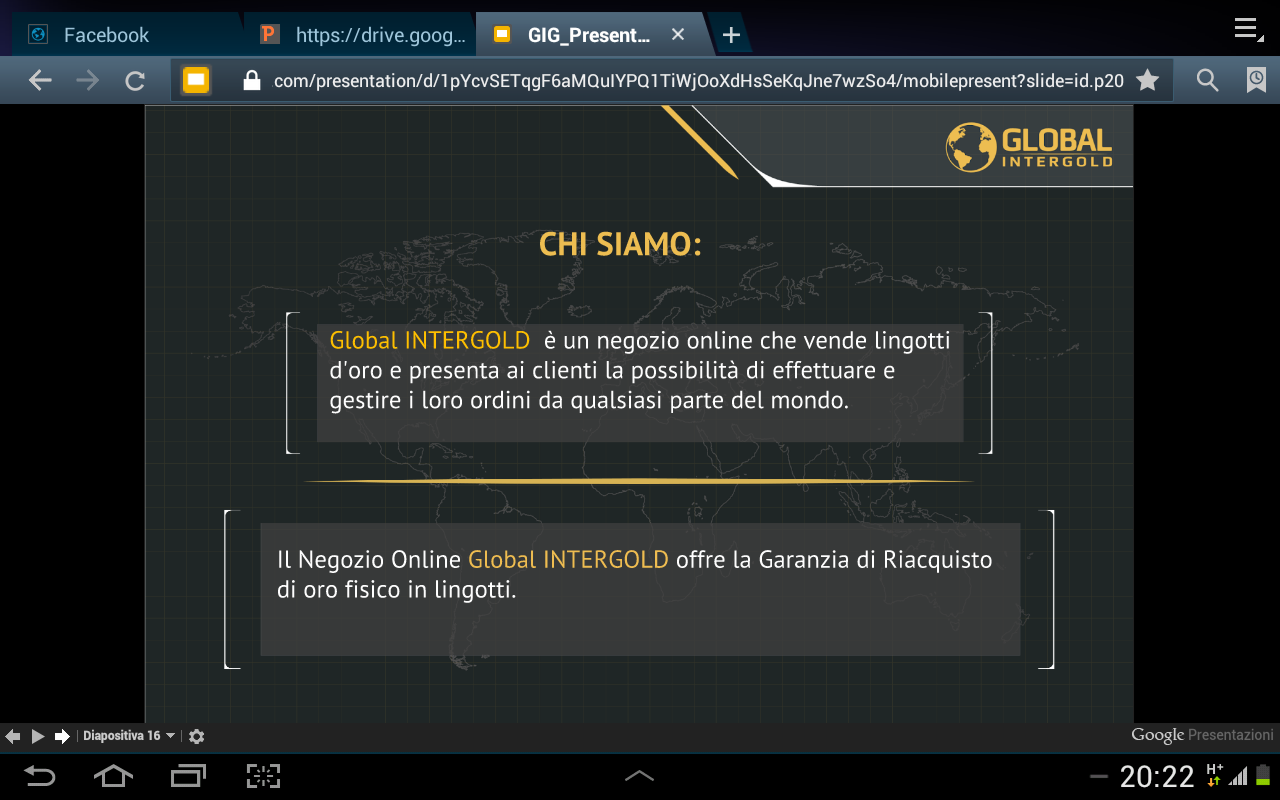Navigate forward in browser

[88, 81]
